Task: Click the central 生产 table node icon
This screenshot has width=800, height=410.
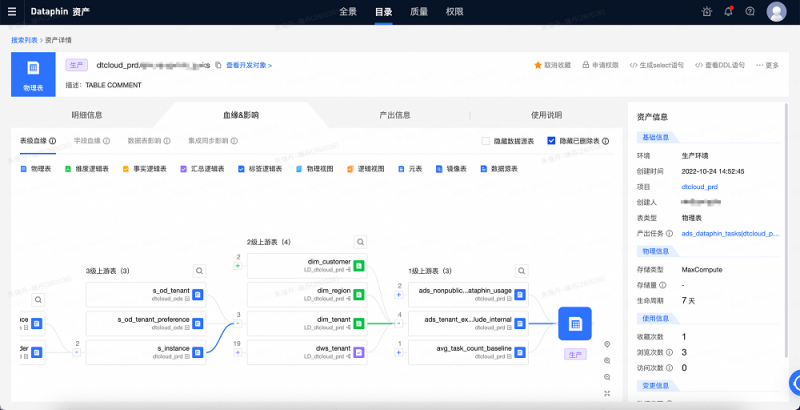Action: pos(575,324)
